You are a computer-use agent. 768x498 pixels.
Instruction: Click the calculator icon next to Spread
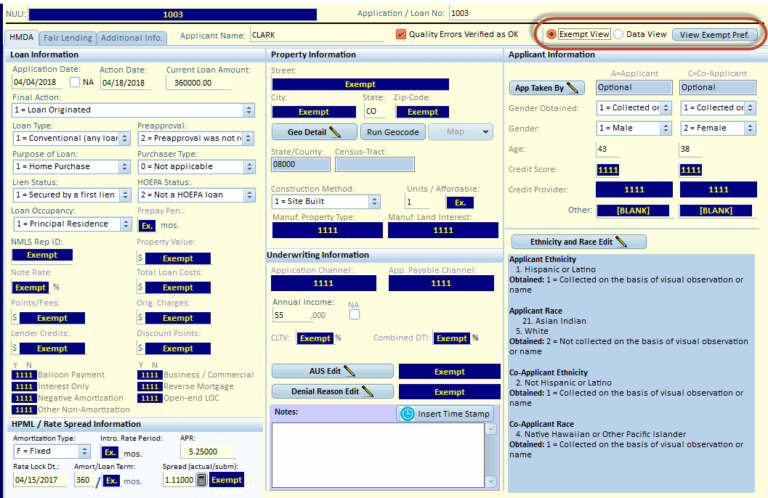click(x=200, y=480)
